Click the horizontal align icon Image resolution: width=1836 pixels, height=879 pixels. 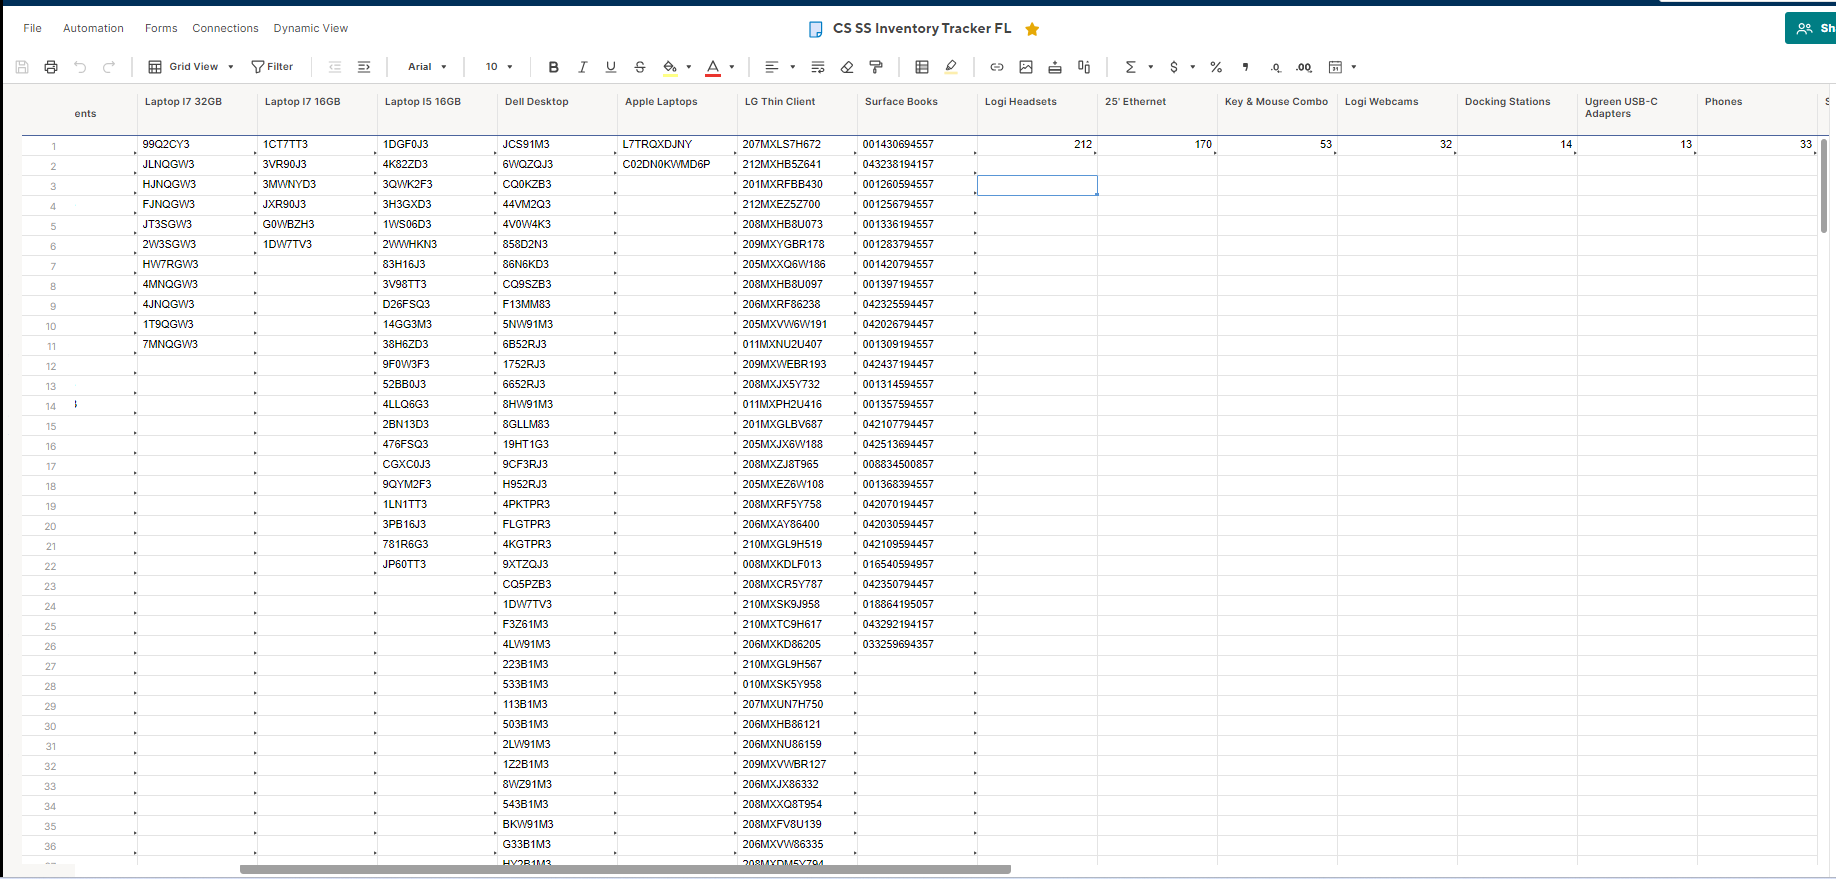point(772,67)
